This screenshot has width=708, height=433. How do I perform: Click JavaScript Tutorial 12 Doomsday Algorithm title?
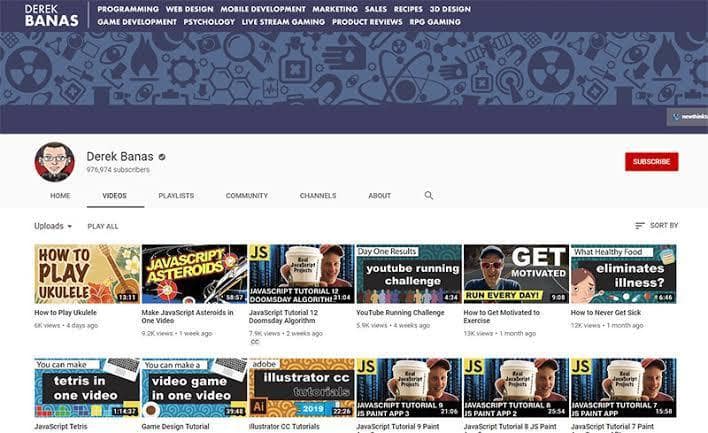click(284, 317)
